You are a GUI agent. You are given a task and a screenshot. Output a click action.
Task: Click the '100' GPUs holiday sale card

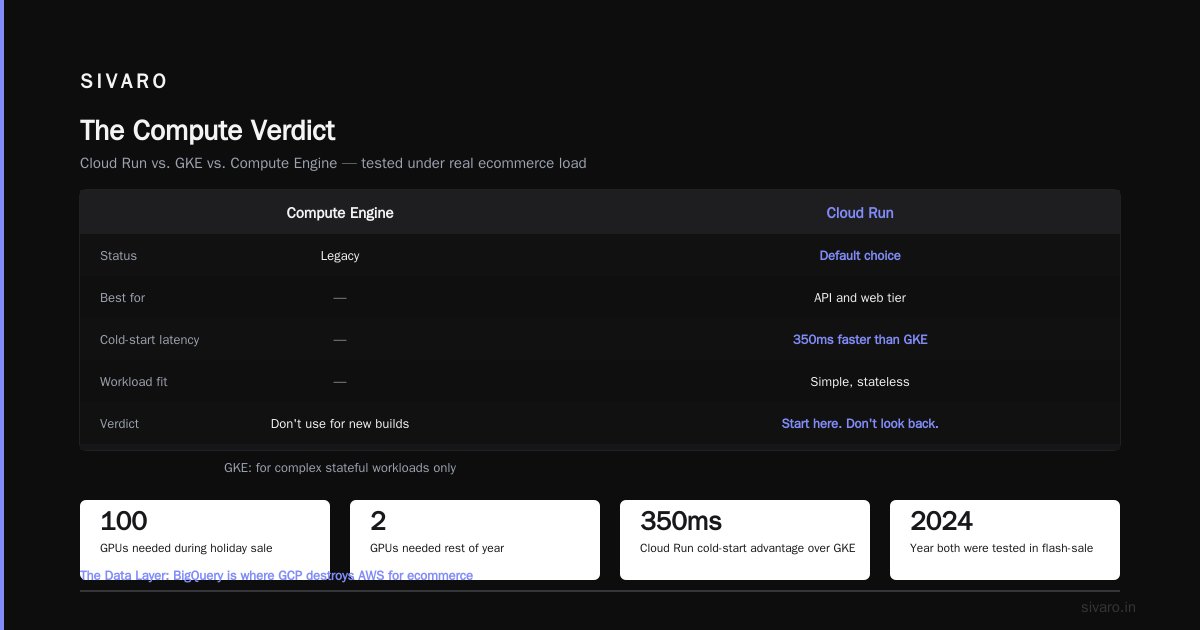(x=205, y=540)
